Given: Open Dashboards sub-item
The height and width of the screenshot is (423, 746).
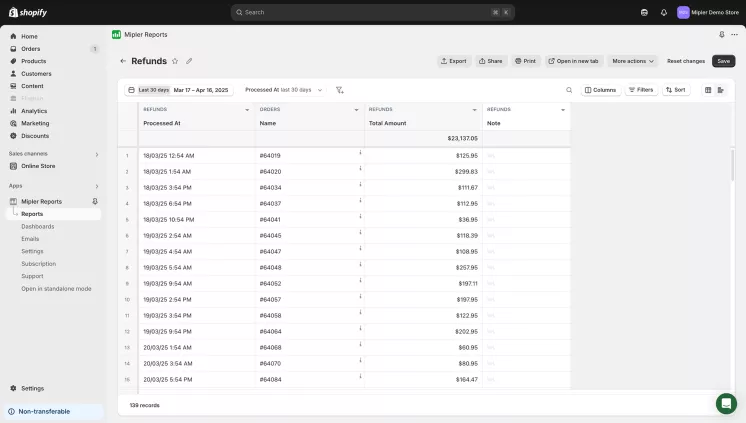Looking at the screenshot, I should [38, 226].
